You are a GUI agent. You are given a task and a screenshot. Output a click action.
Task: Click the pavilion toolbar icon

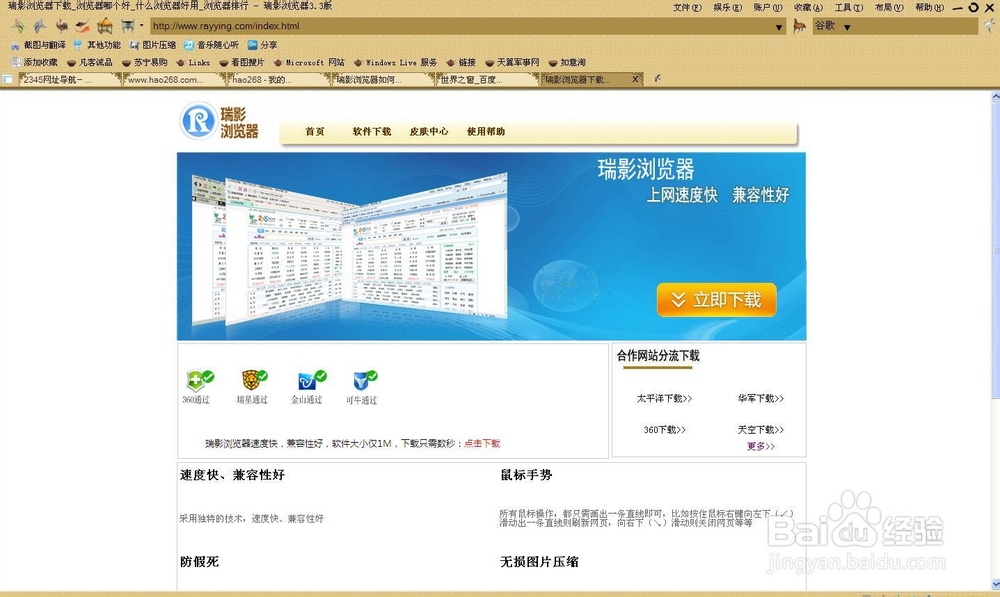(105, 26)
